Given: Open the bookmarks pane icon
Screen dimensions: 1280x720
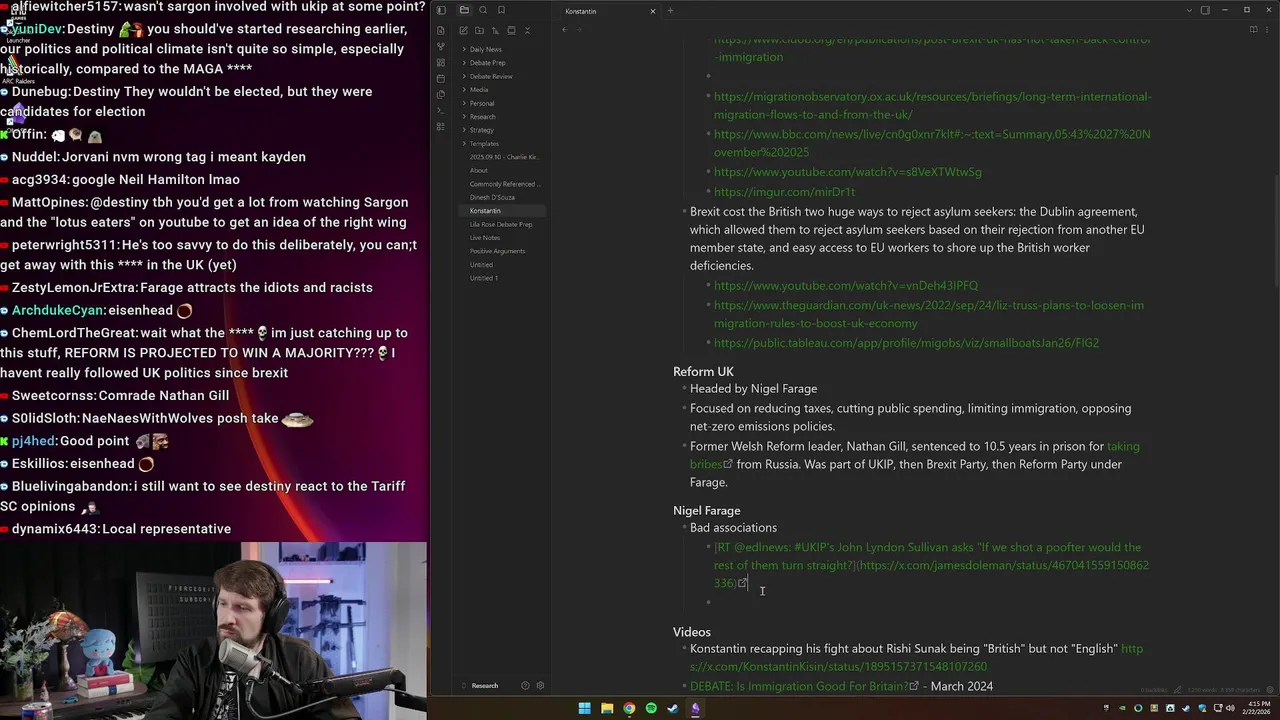Looking at the screenshot, I should tap(501, 10).
